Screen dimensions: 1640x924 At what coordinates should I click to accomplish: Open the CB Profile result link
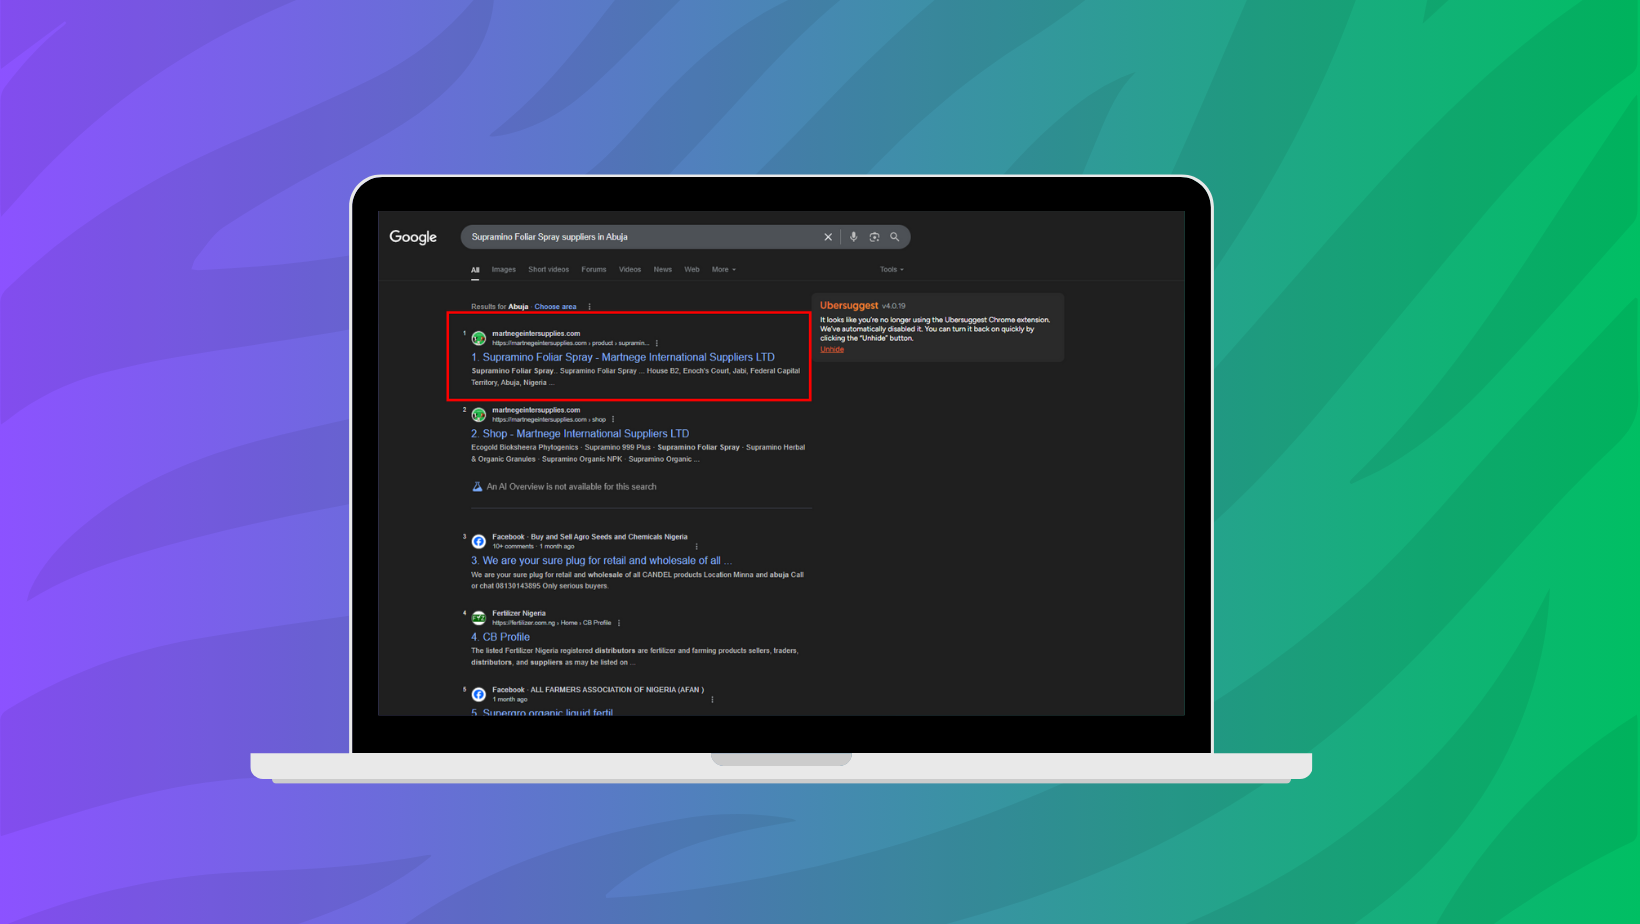tap(501, 637)
